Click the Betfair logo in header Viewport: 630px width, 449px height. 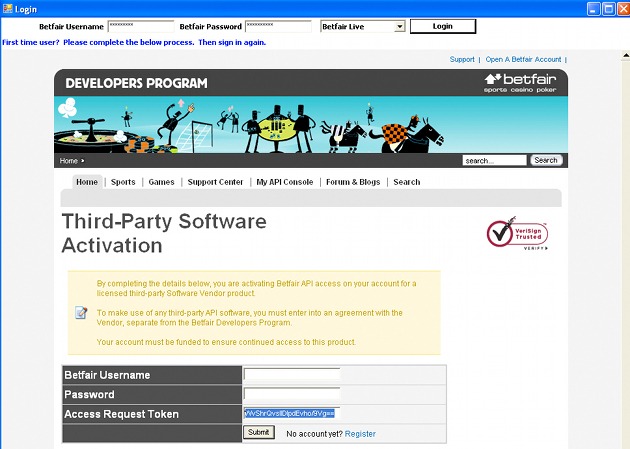click(x=520, y=83)
